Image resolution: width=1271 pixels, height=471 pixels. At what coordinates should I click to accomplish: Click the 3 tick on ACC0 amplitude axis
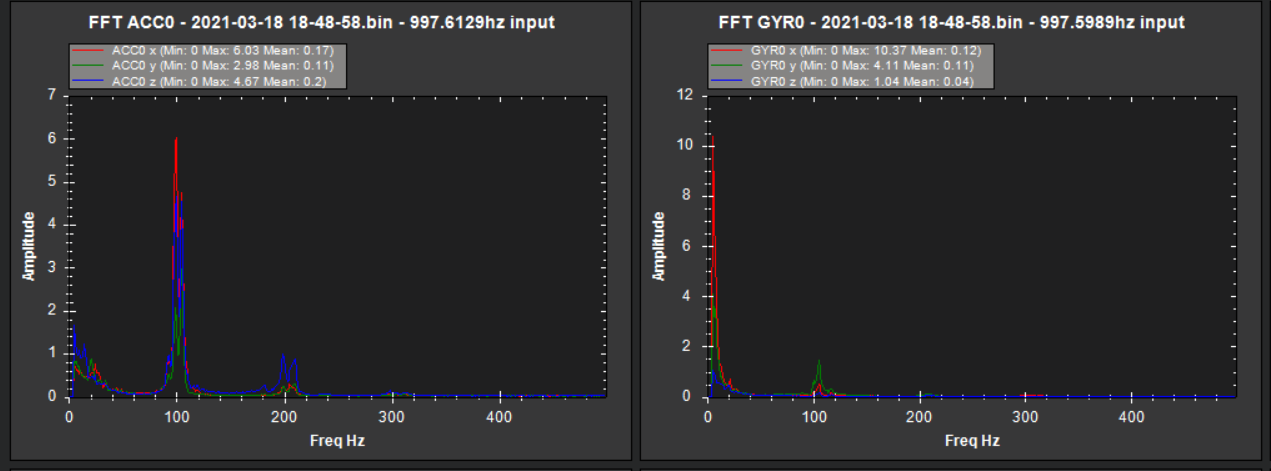[54, 267]
